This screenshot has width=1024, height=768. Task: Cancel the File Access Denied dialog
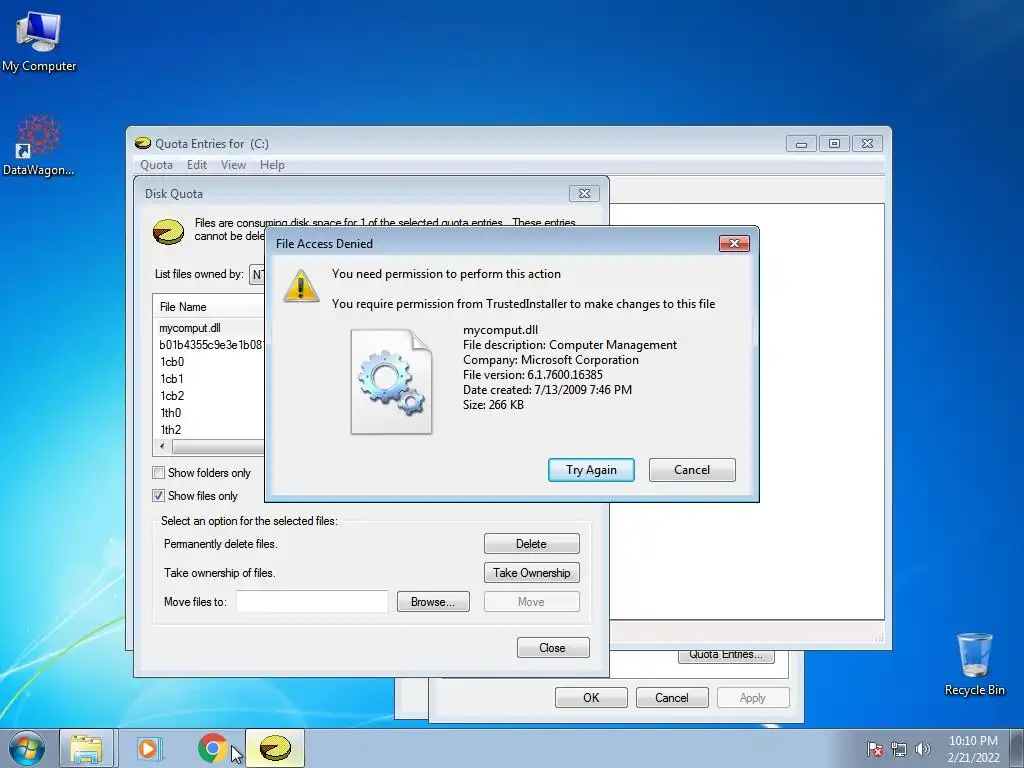[692, 470]
